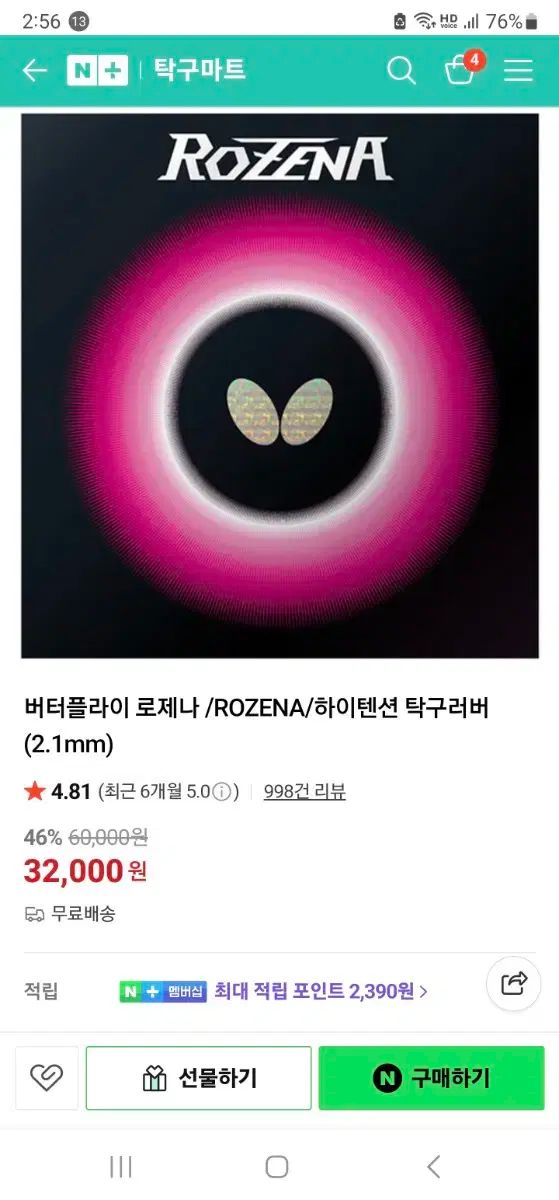Tap the star rating 4.81
The image size is (559, 1200).
[x=58, y=792]
